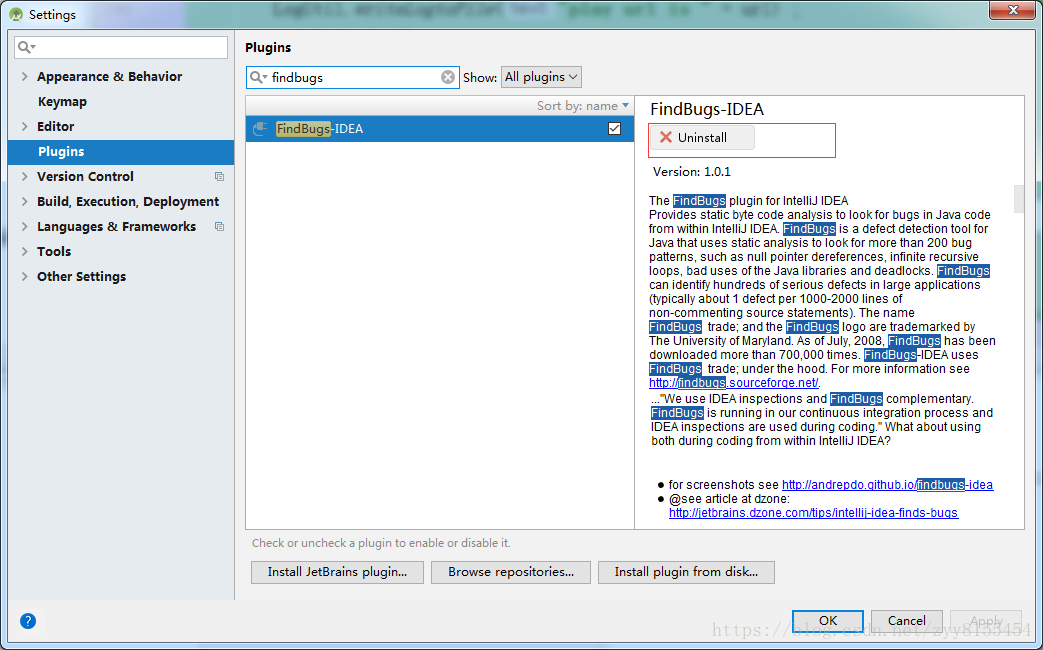Click the FindBugs-IDEA plugin icon

point(260,128)
